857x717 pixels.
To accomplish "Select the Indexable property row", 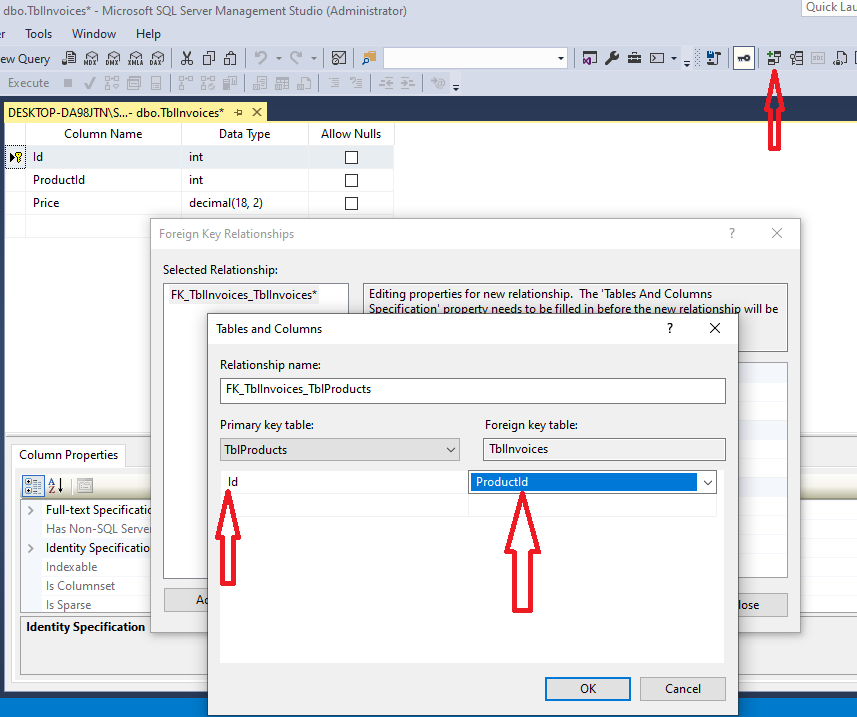I will (x=96, y=567).
